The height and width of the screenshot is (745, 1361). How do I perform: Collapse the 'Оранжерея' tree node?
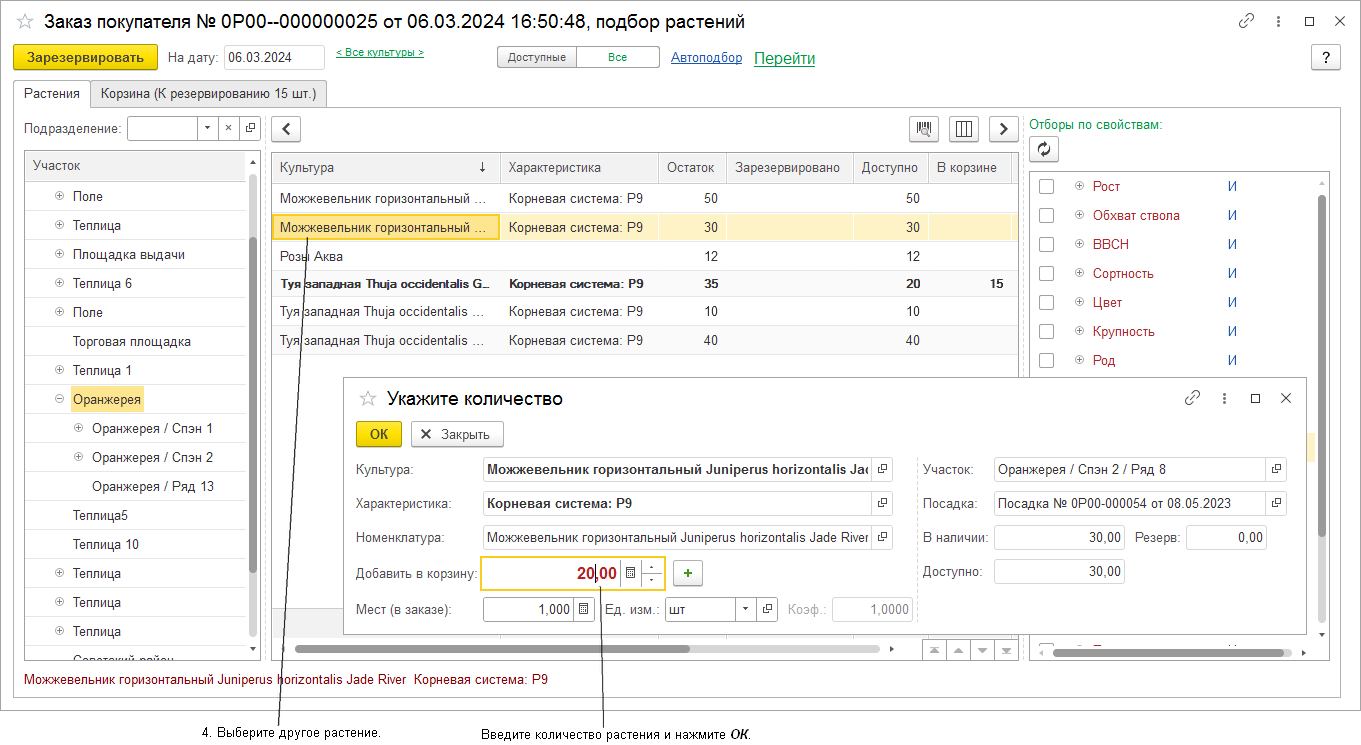59,400
